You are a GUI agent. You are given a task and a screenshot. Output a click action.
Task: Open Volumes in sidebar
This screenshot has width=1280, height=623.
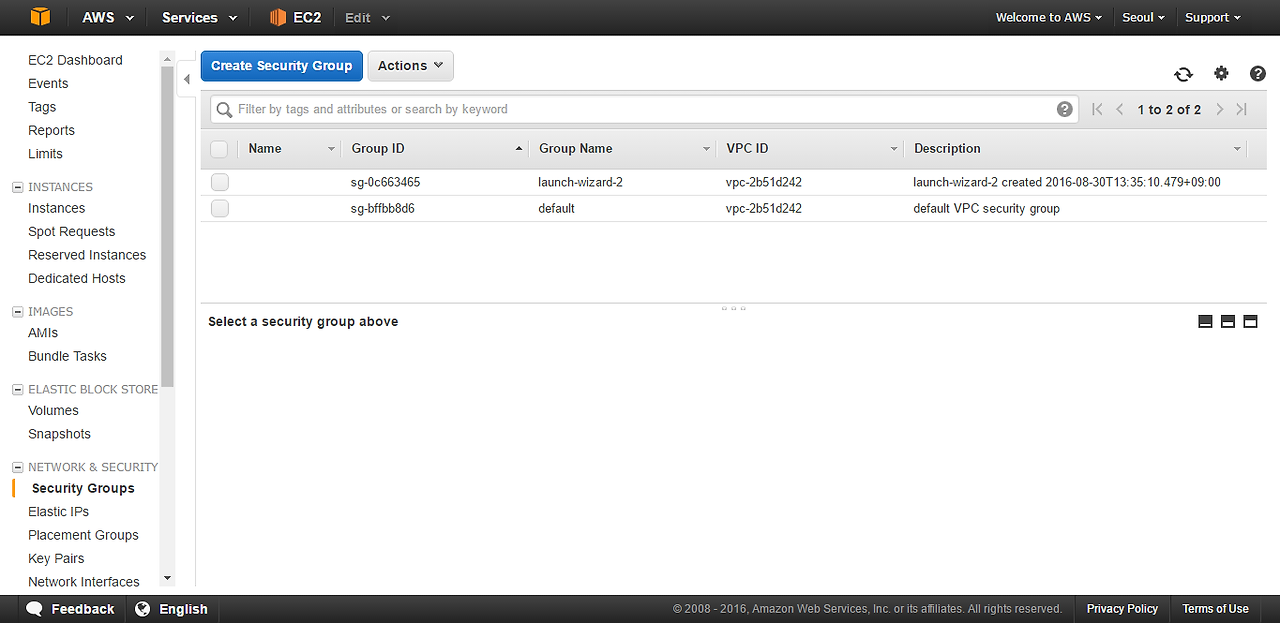click(x=53, y=411)
